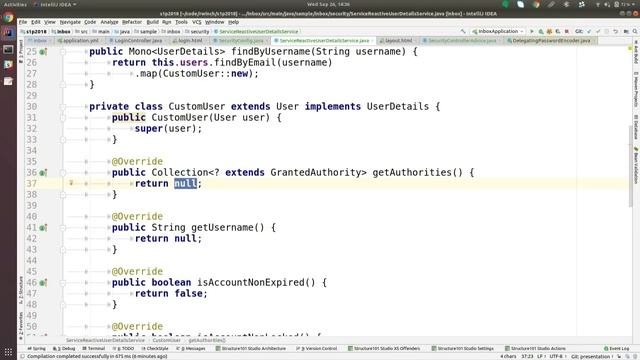Open the VCS menu
Screen dimensions: 640x360
(x=196, y=22)
